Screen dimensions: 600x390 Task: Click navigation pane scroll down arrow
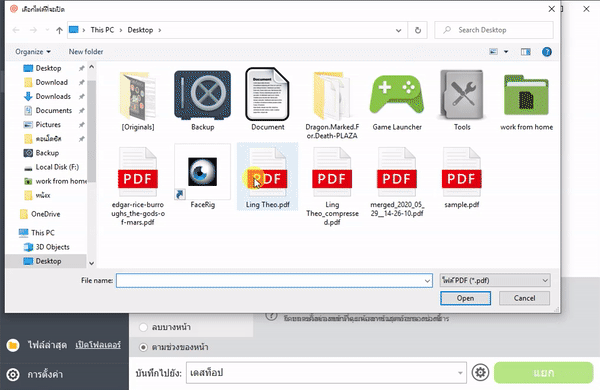point(91,263)
